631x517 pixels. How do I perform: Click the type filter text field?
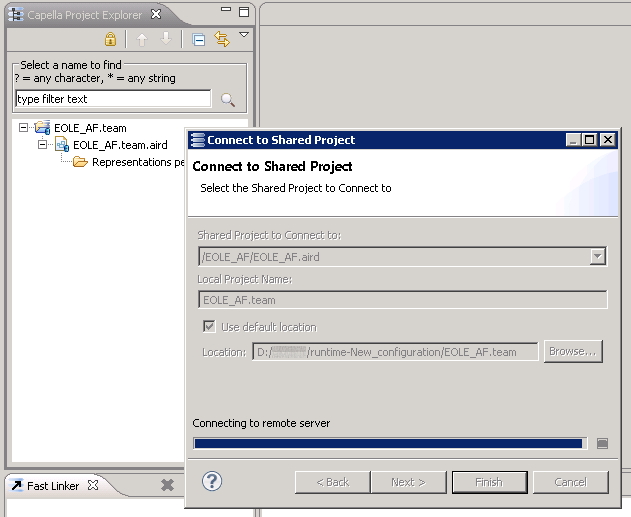tap(113, 99)
